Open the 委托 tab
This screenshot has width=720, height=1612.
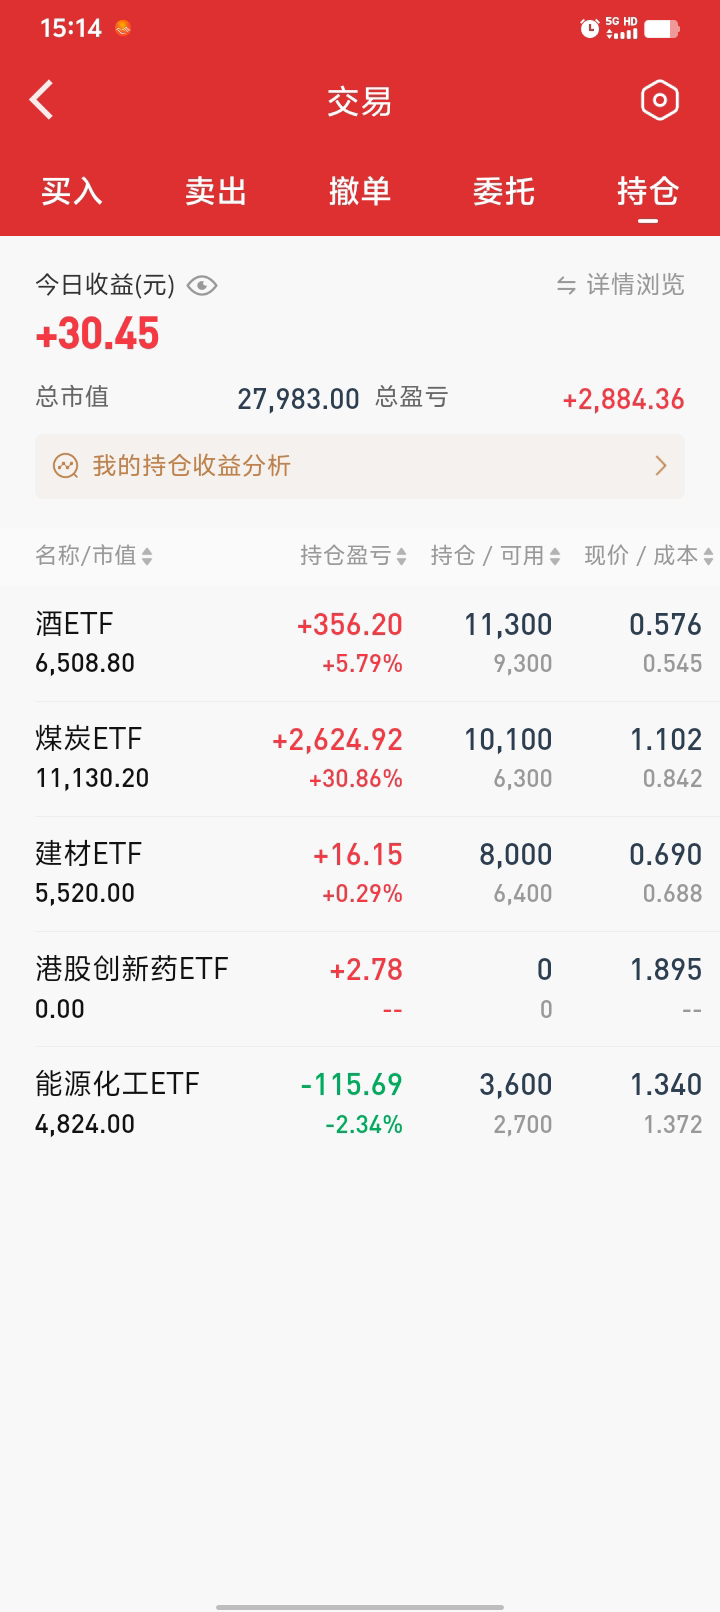pyautogui.click(x=504, y=191)
